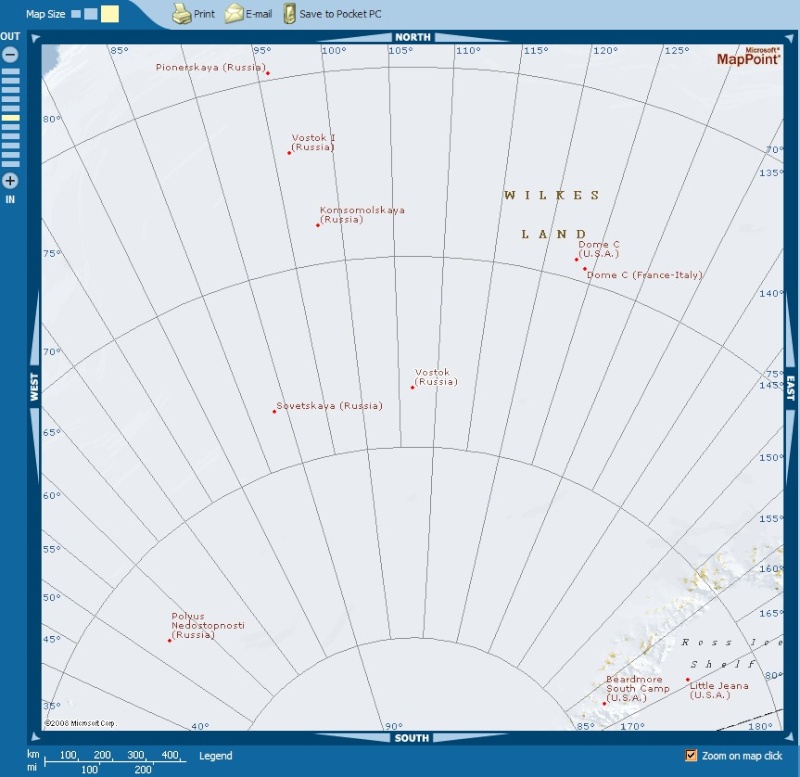Image resolution: width=800 pixels, height=777 pixels.
Task: Click Dome C (U.S.A.) label
Action: [598, 249]
